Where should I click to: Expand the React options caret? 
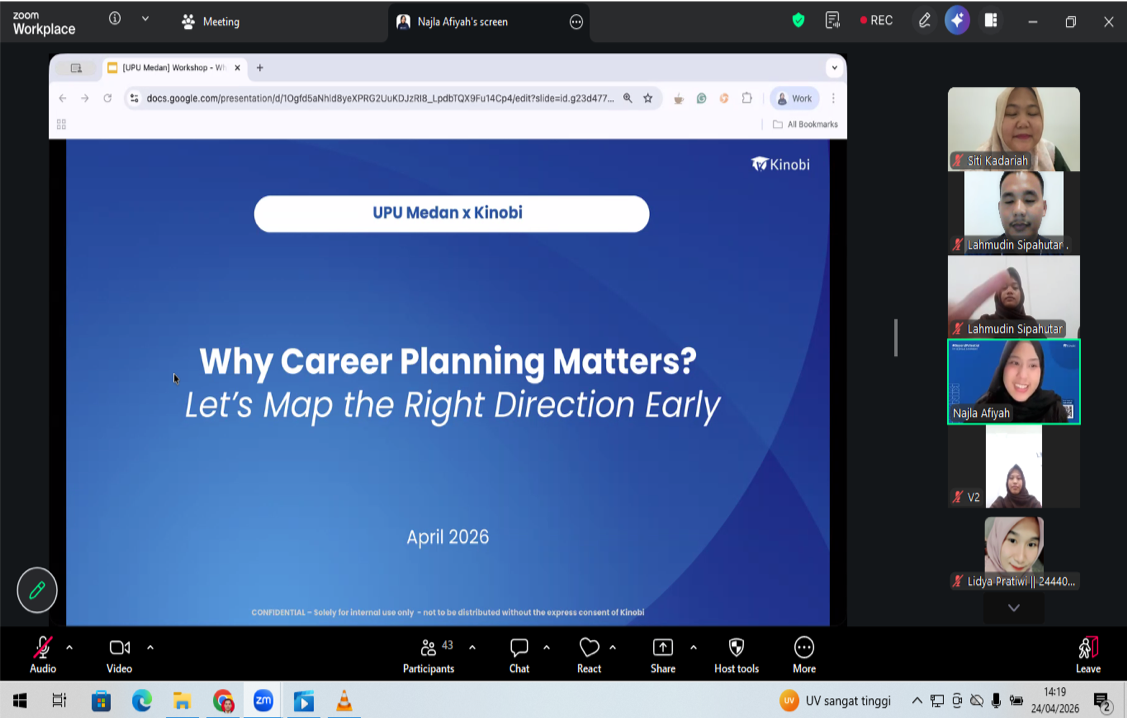click(x=612, y=648)
